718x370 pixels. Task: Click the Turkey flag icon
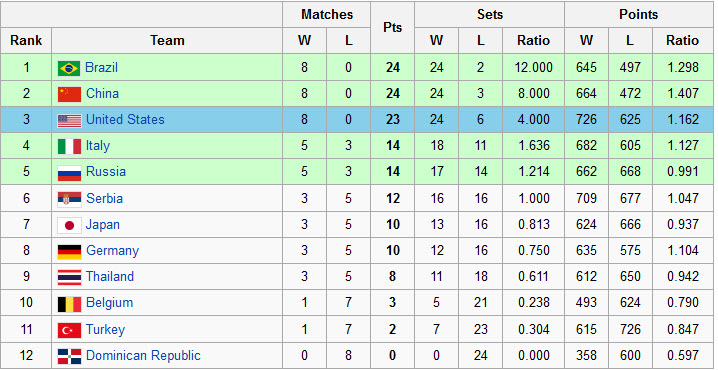pyautogui.click(x=70, y=330)
